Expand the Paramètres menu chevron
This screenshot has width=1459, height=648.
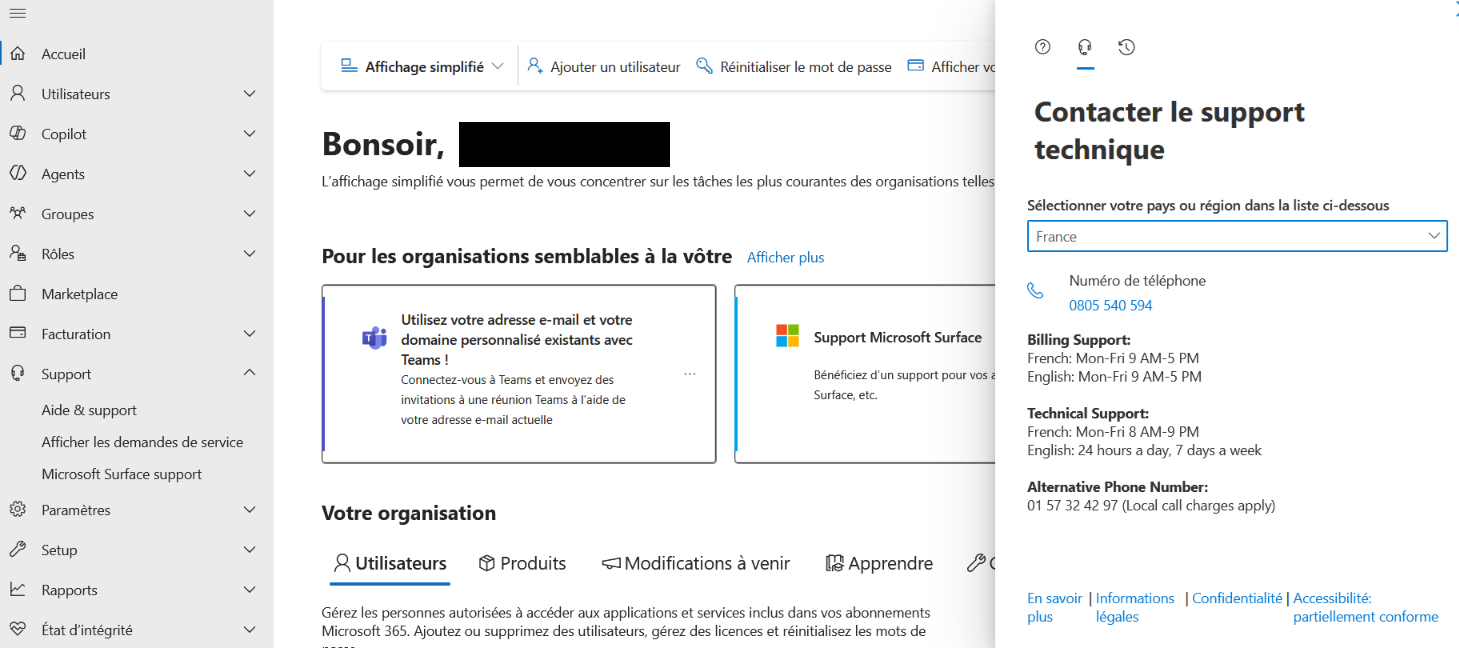point(250,510)
